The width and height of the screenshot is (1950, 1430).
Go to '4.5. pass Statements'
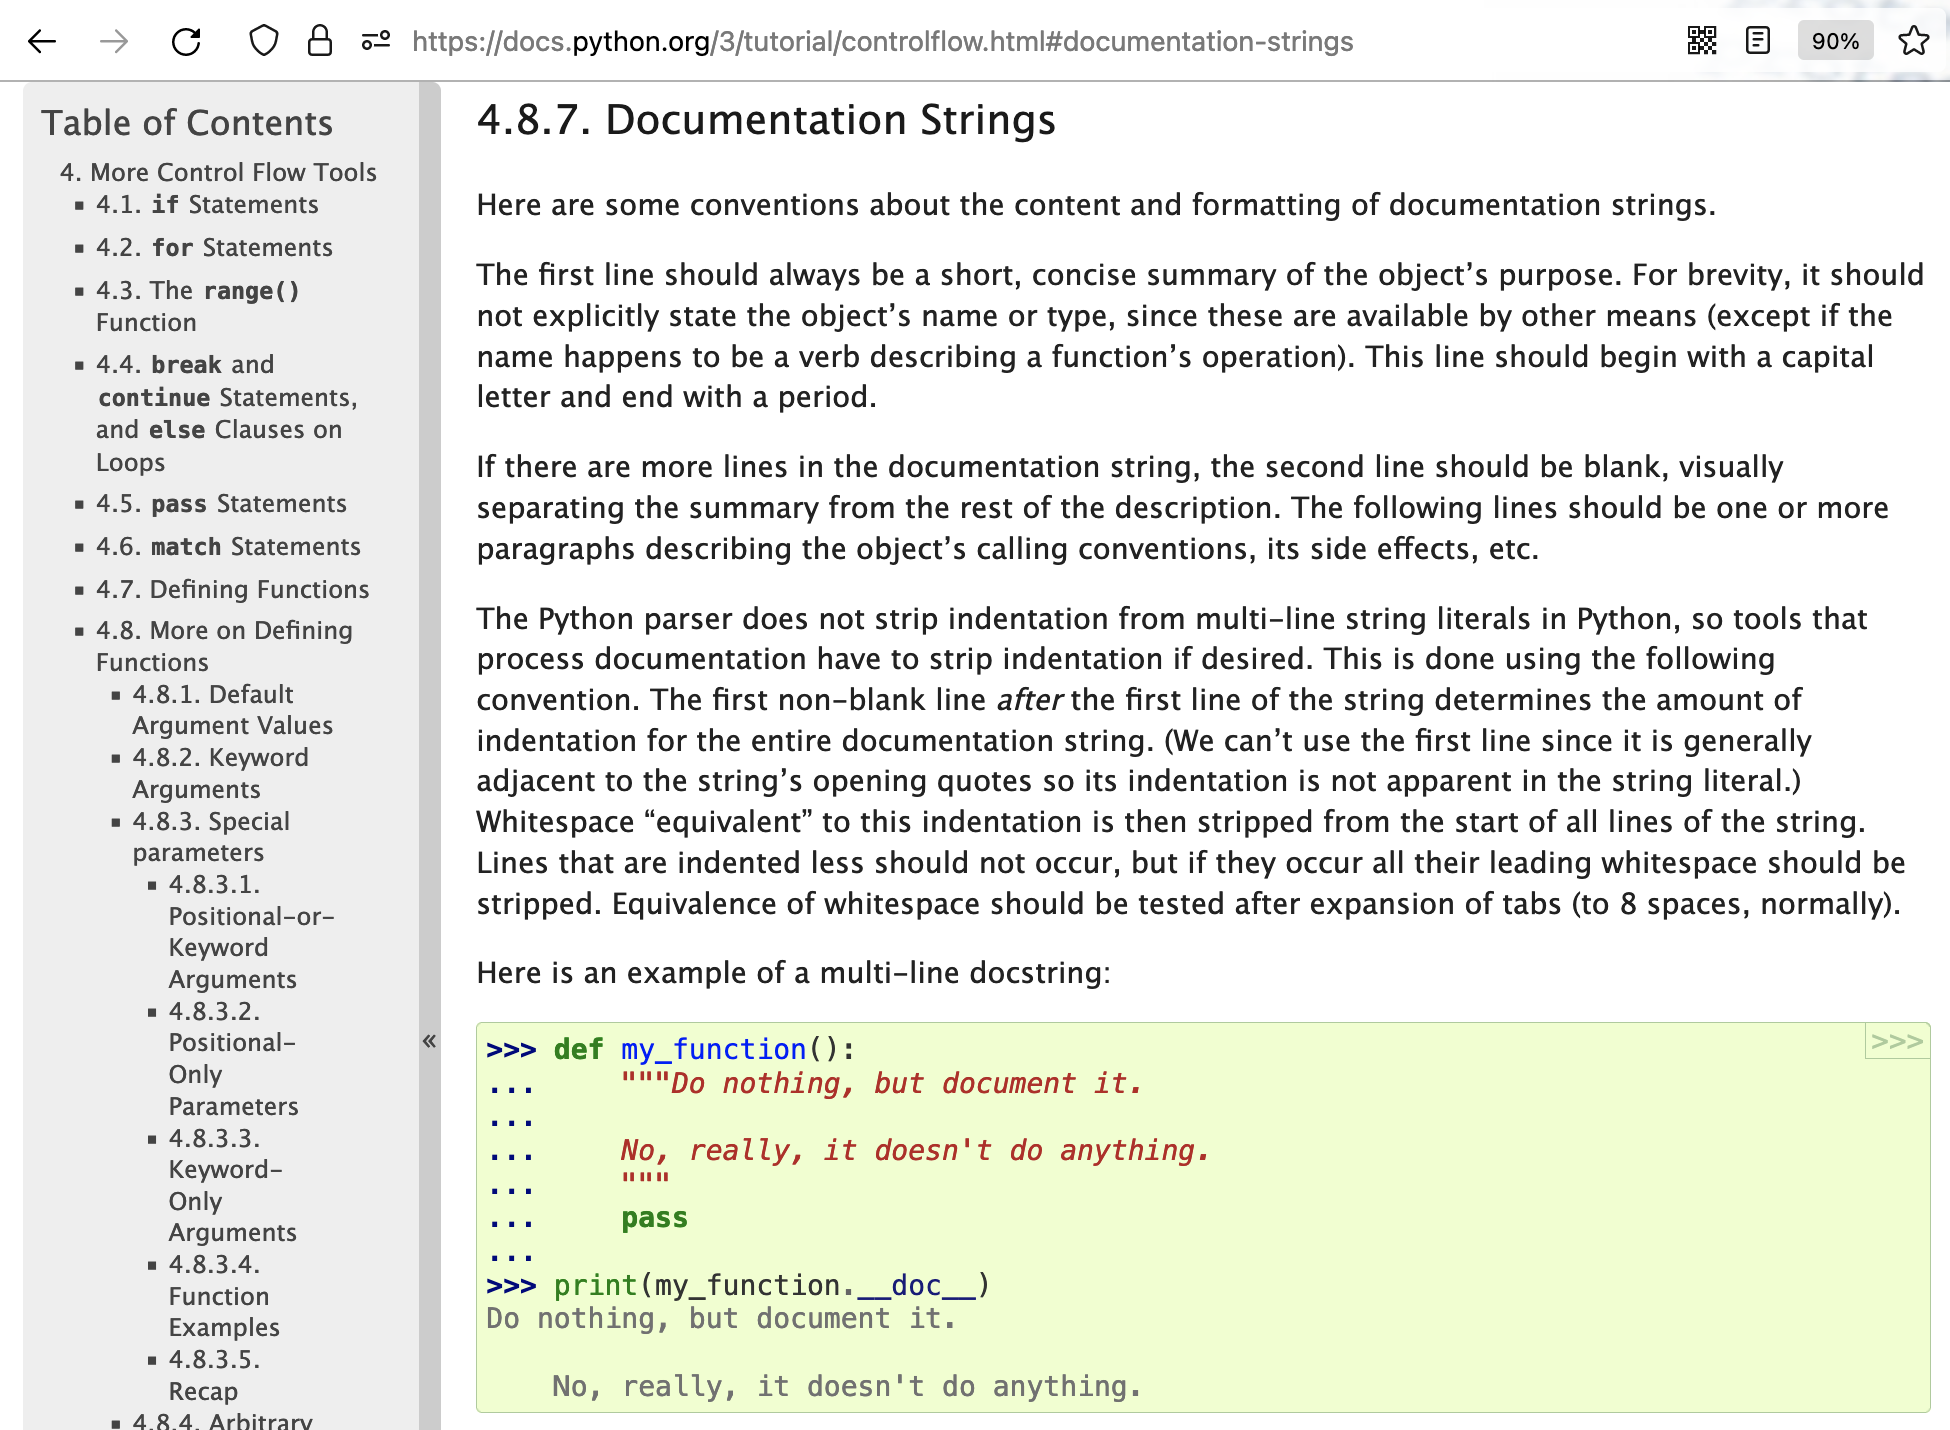click(x=221, y=503)
